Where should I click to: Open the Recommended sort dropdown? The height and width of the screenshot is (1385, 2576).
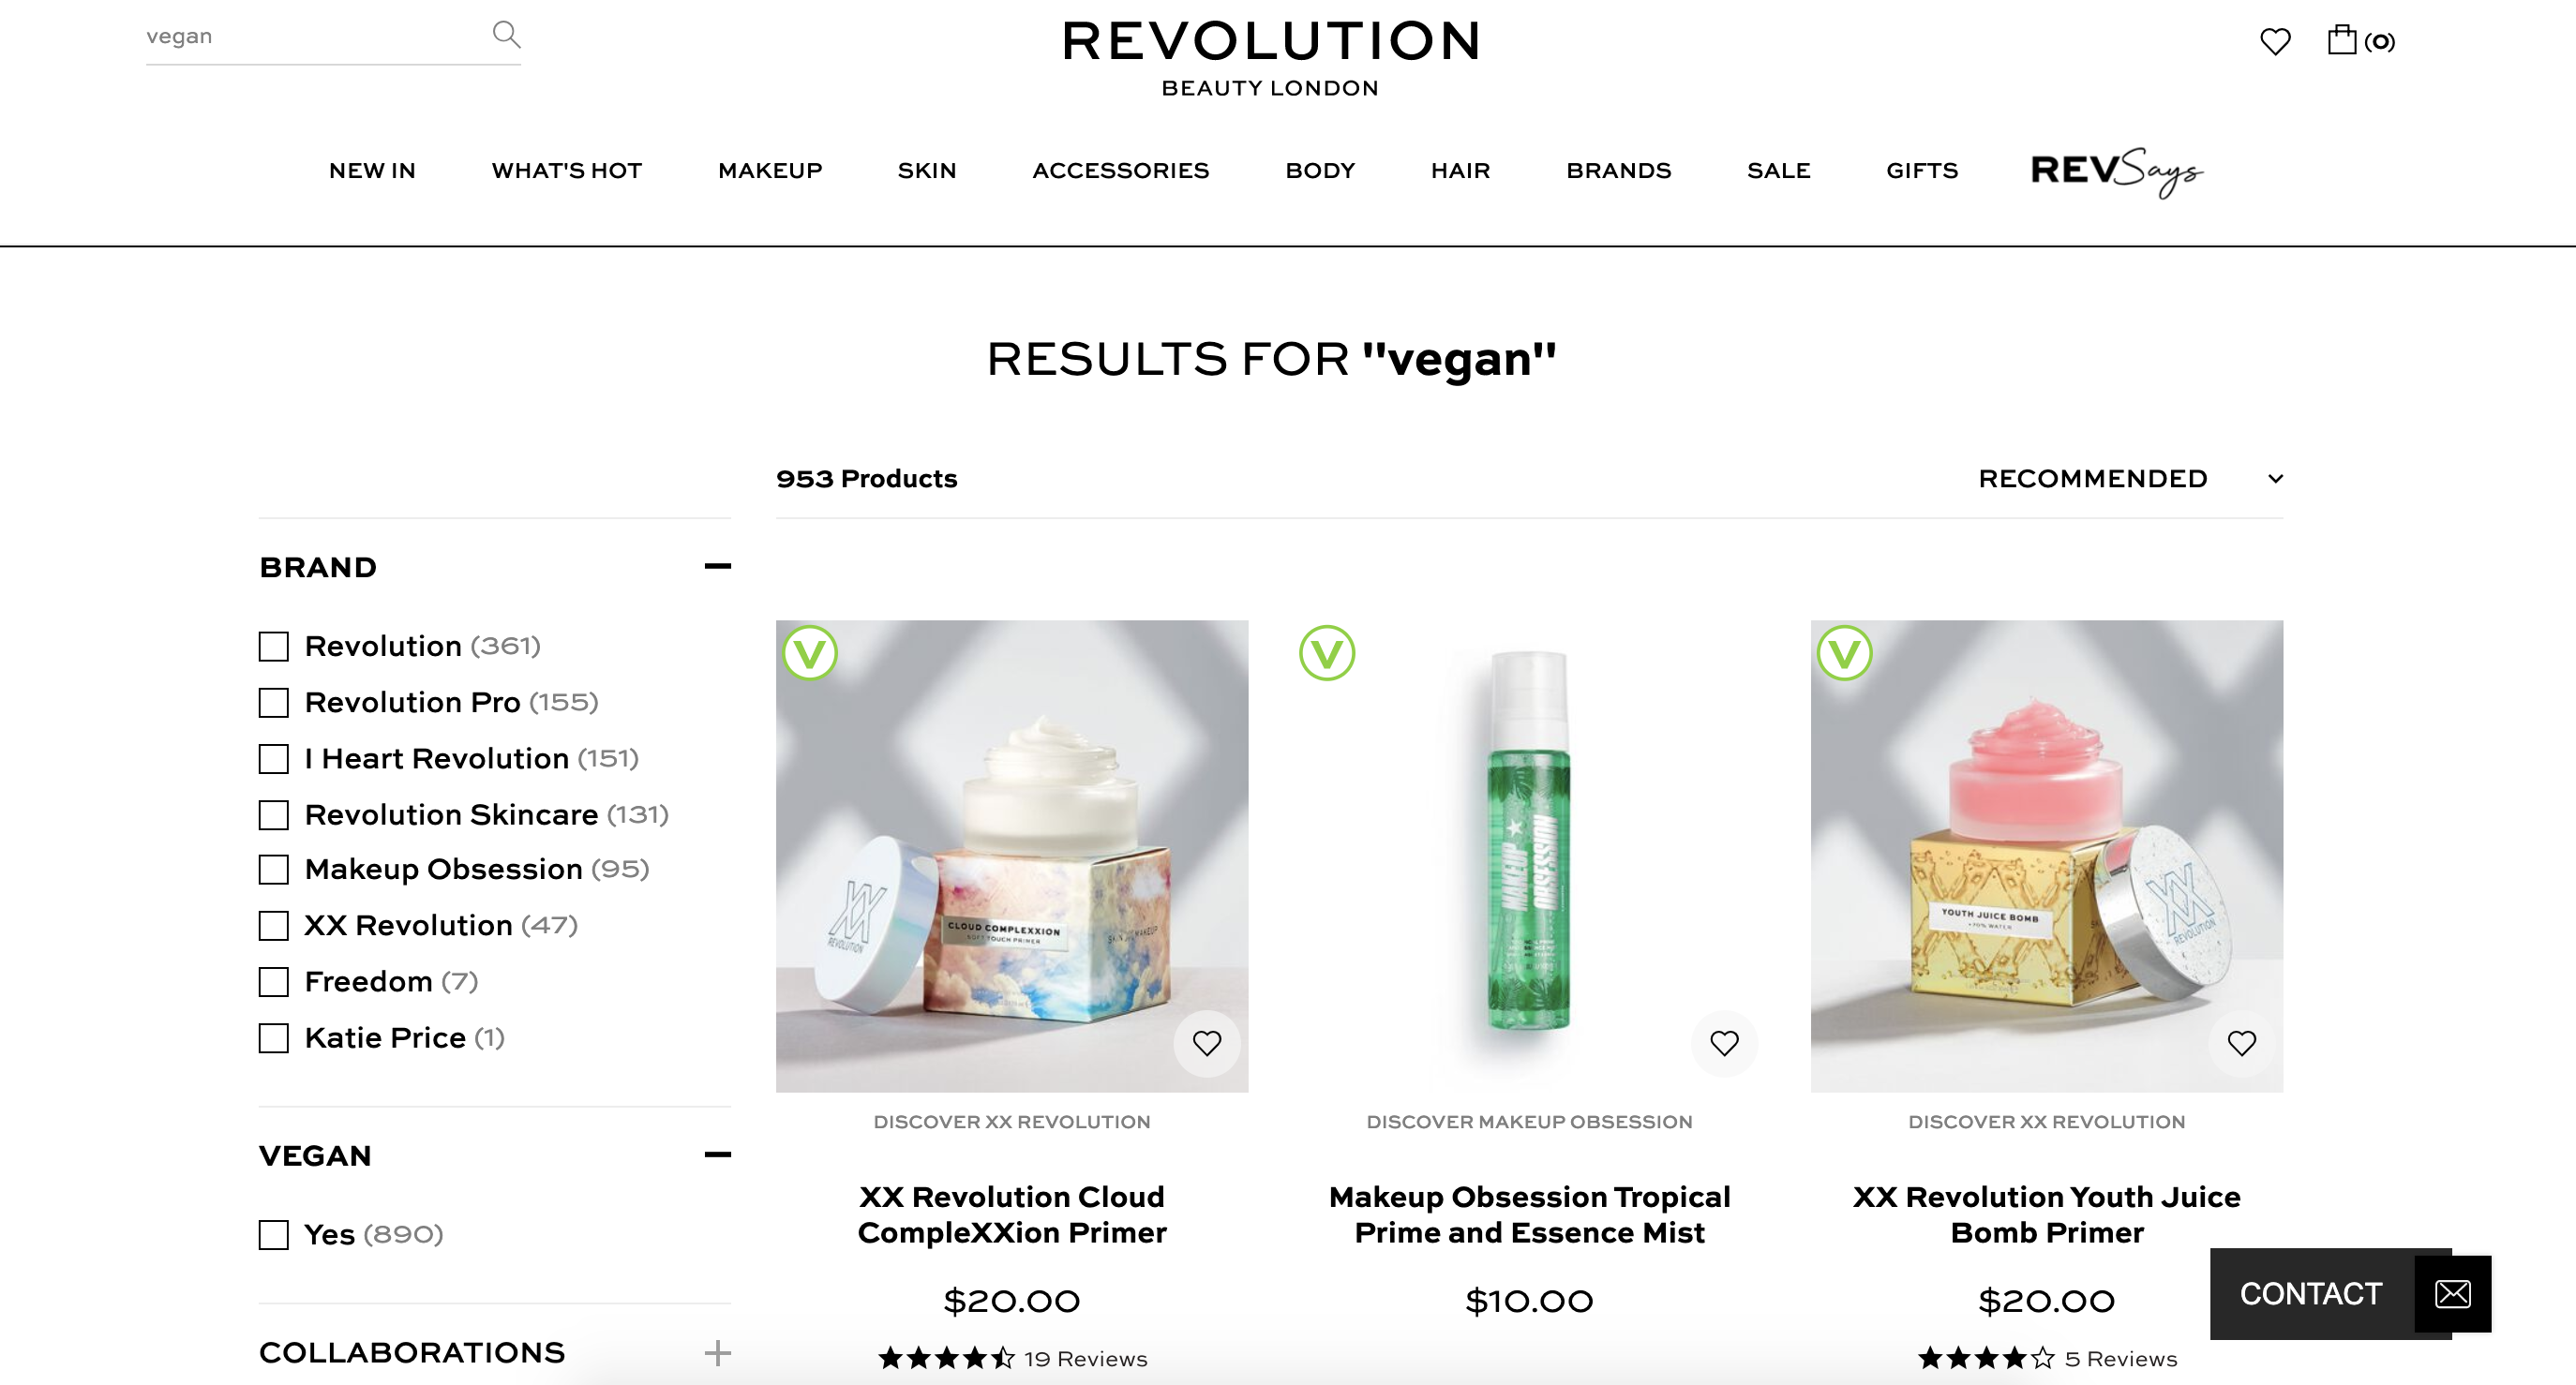[x=2130, y=479]
